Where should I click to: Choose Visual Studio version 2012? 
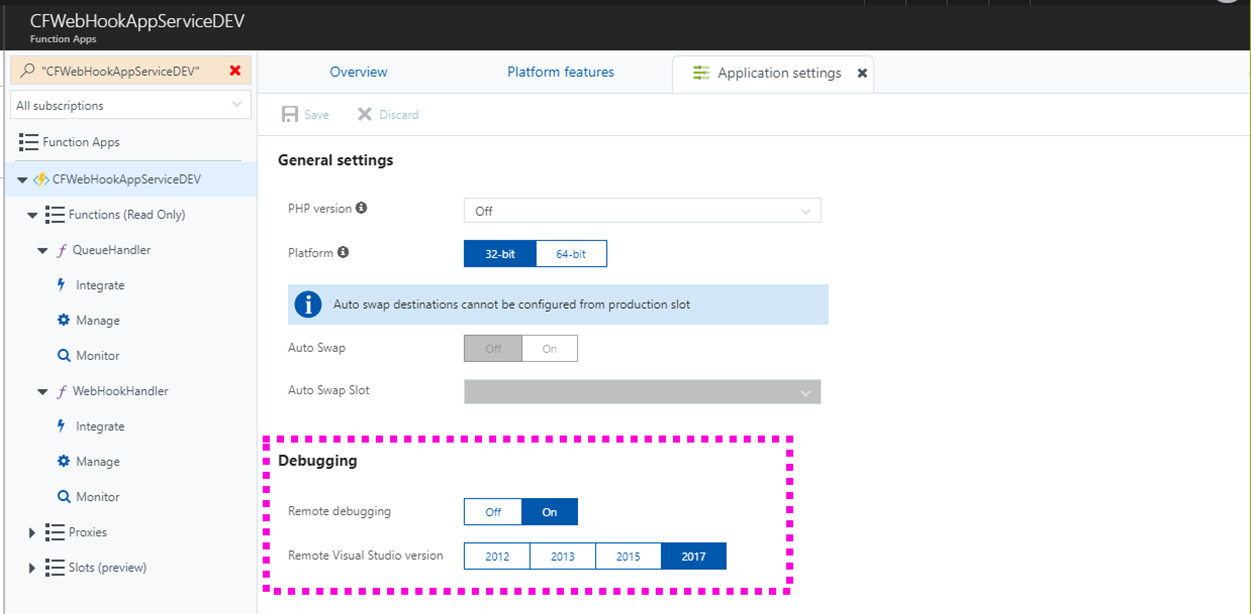[497, 556]
